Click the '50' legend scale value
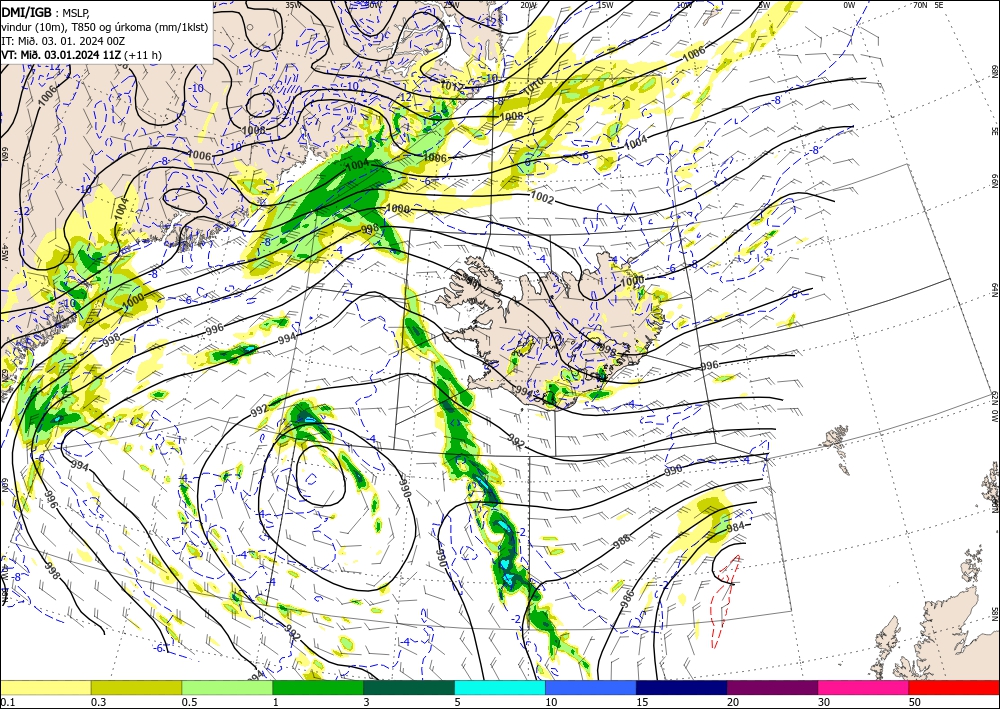1000x709 pixels. point(915,702)
